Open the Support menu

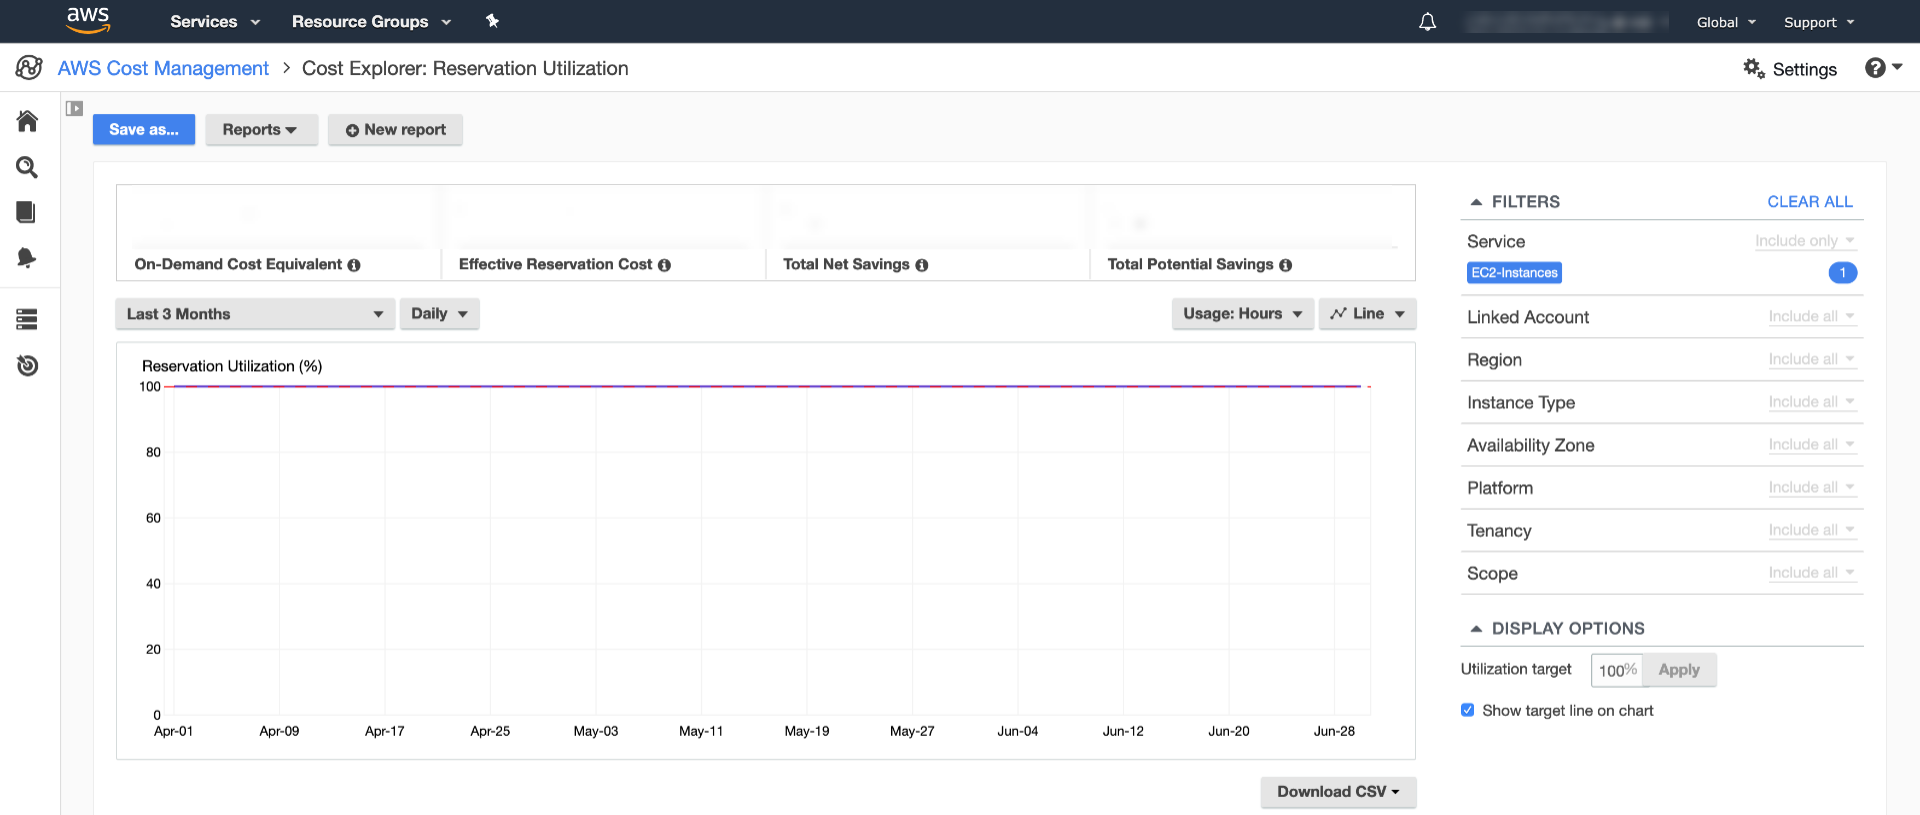1819,22
